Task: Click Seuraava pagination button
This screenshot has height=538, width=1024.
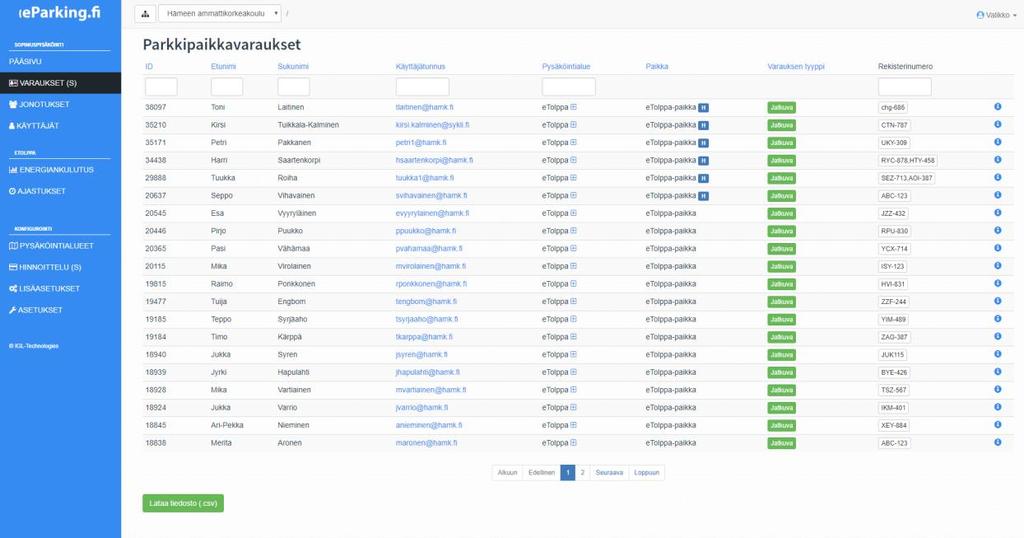Action: 609,473
